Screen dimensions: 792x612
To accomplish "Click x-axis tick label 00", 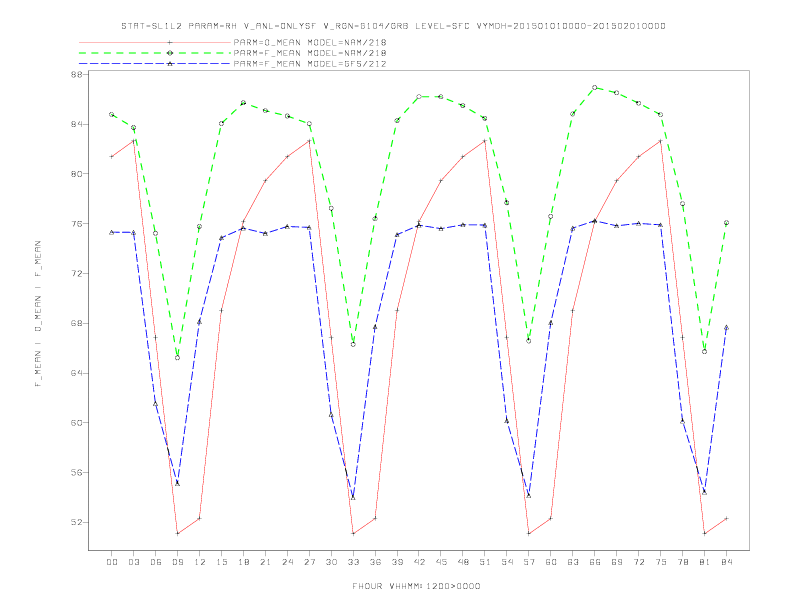I will (x=112, y=562).
